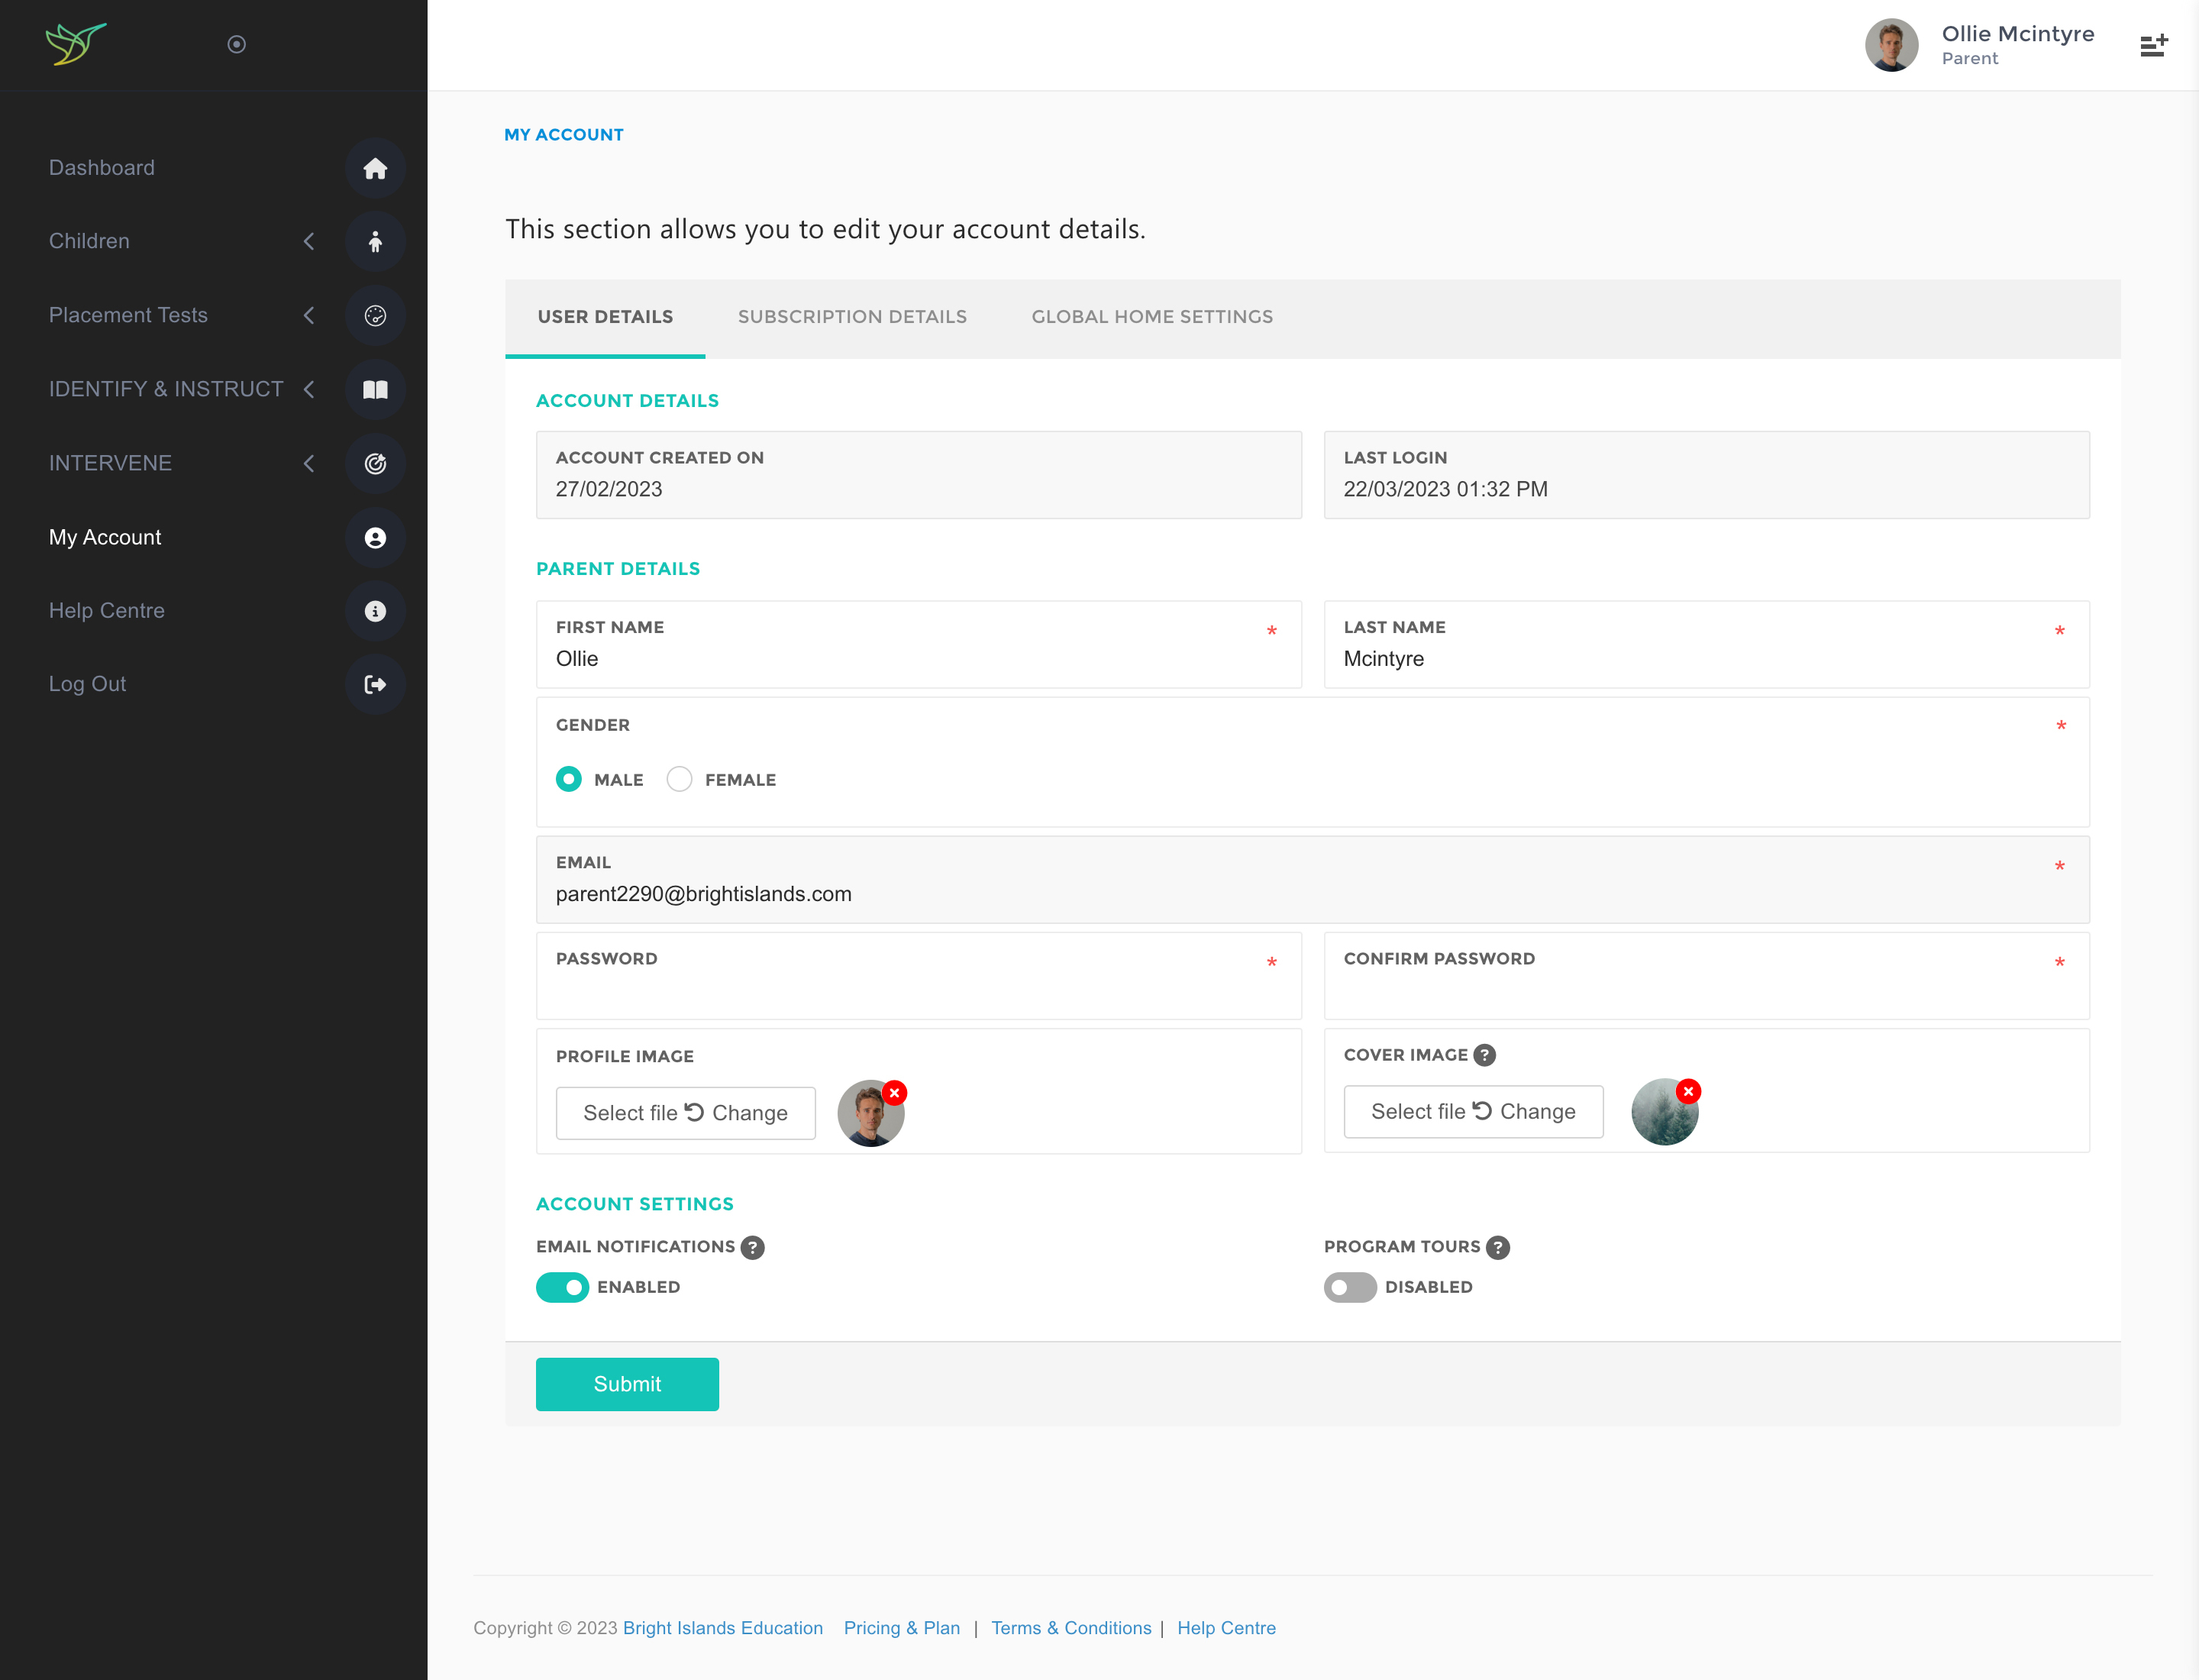Expand the Placement Tests chevron

(x=309, y=316)
